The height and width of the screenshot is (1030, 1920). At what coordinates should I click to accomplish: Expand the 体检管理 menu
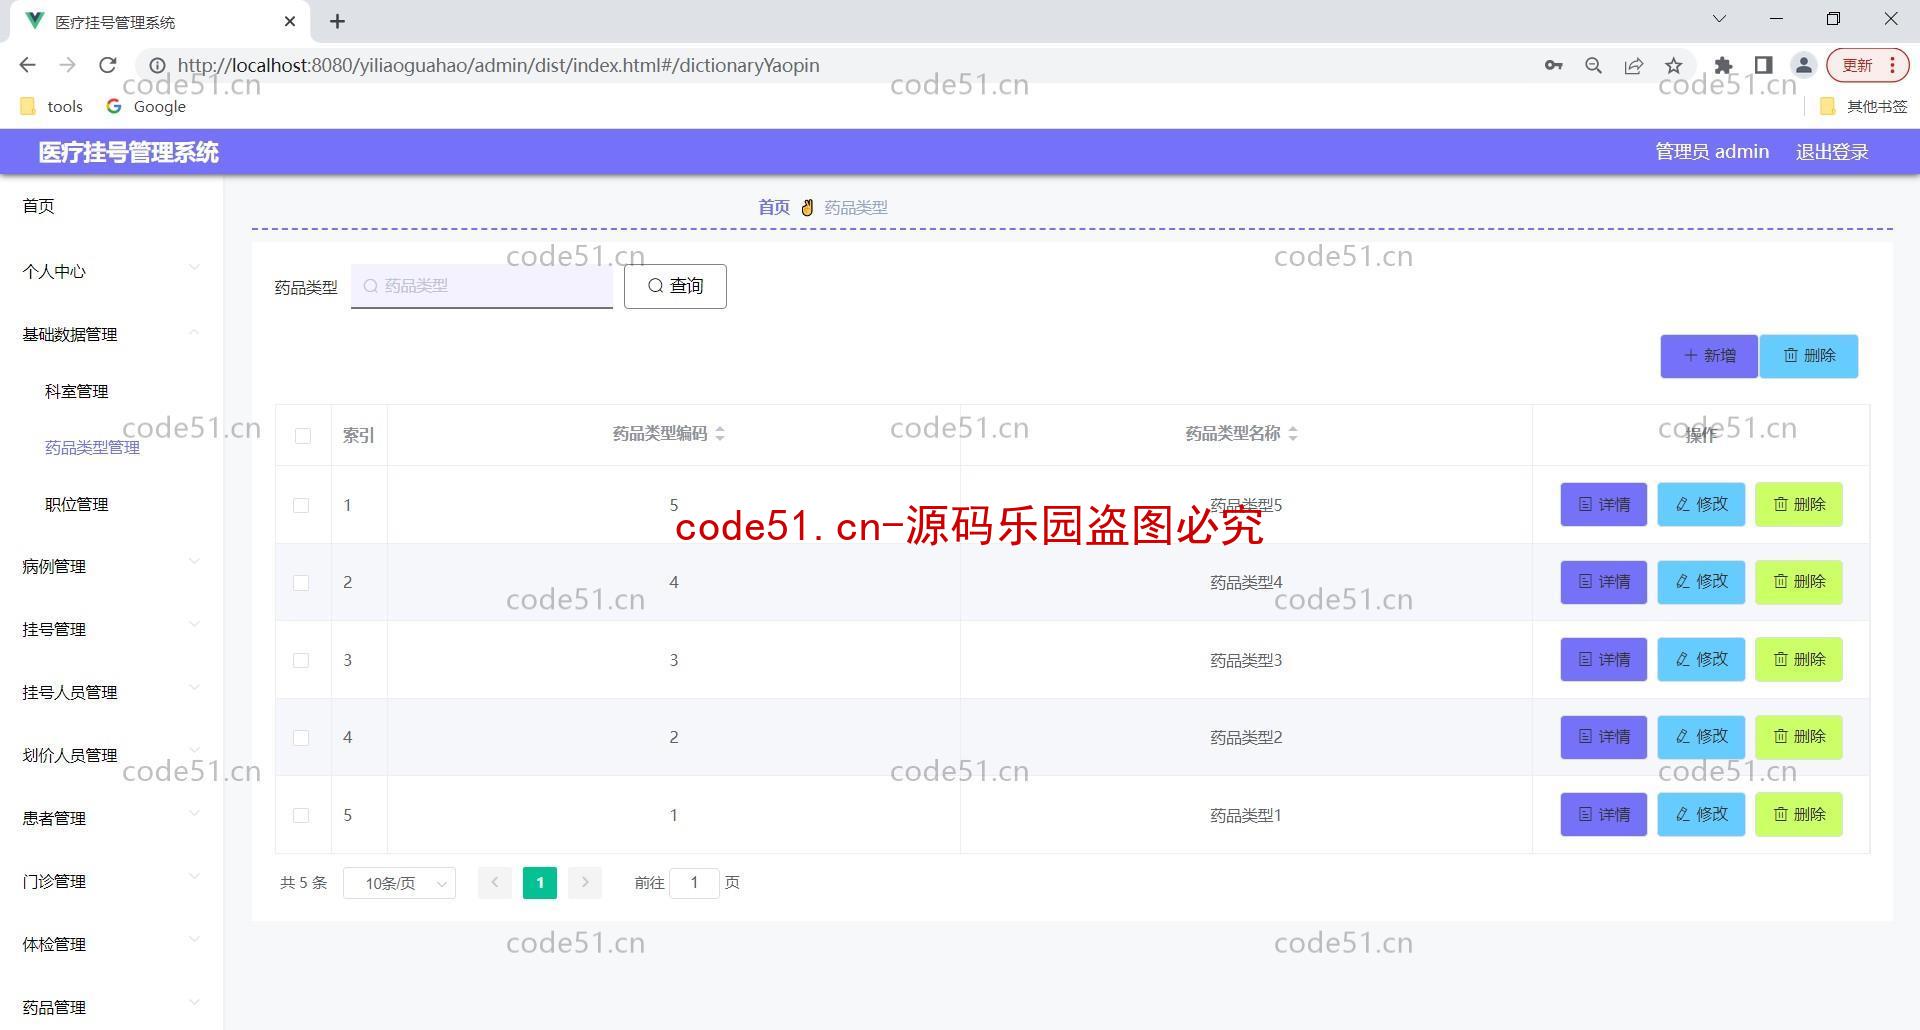(x=111, y=944)
